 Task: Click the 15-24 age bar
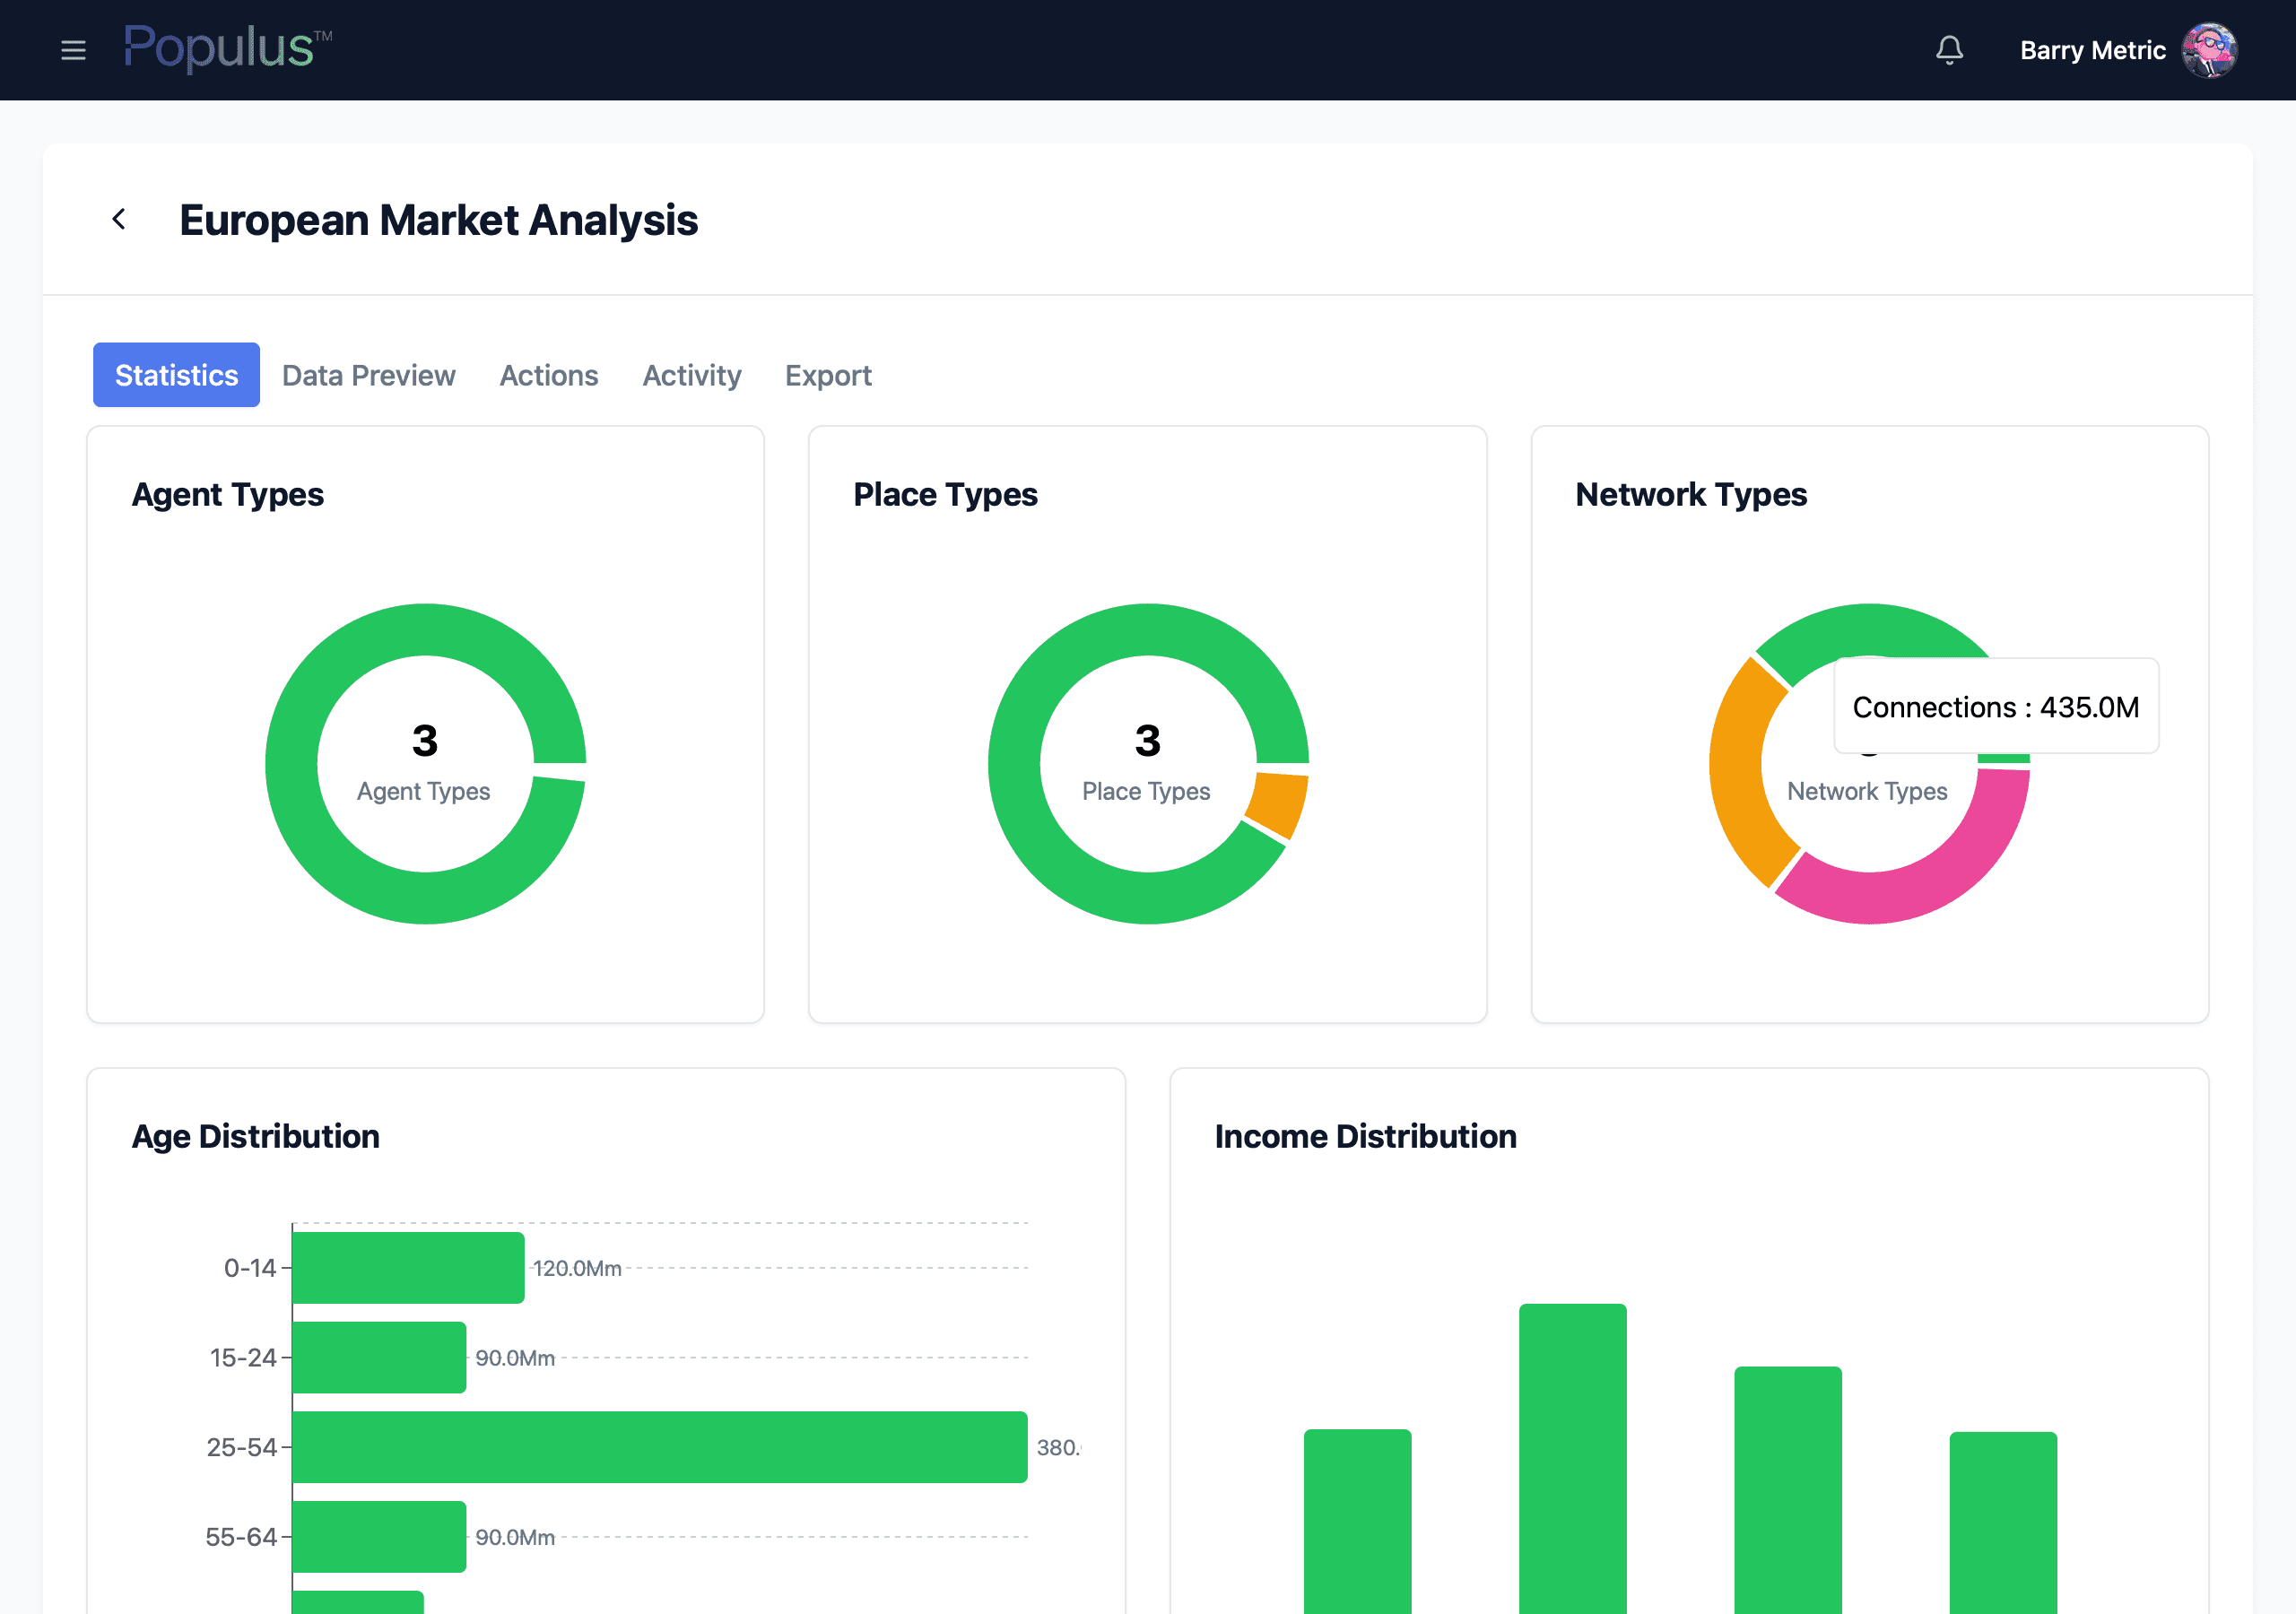379,1357
